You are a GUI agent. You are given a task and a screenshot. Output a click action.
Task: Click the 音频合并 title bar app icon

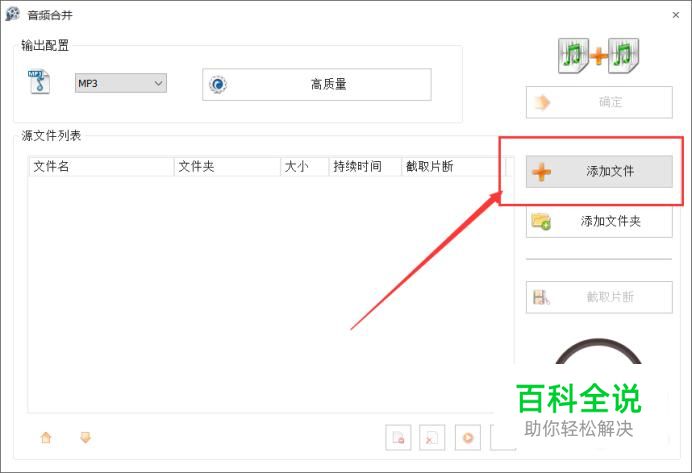(x=12, y=14)
